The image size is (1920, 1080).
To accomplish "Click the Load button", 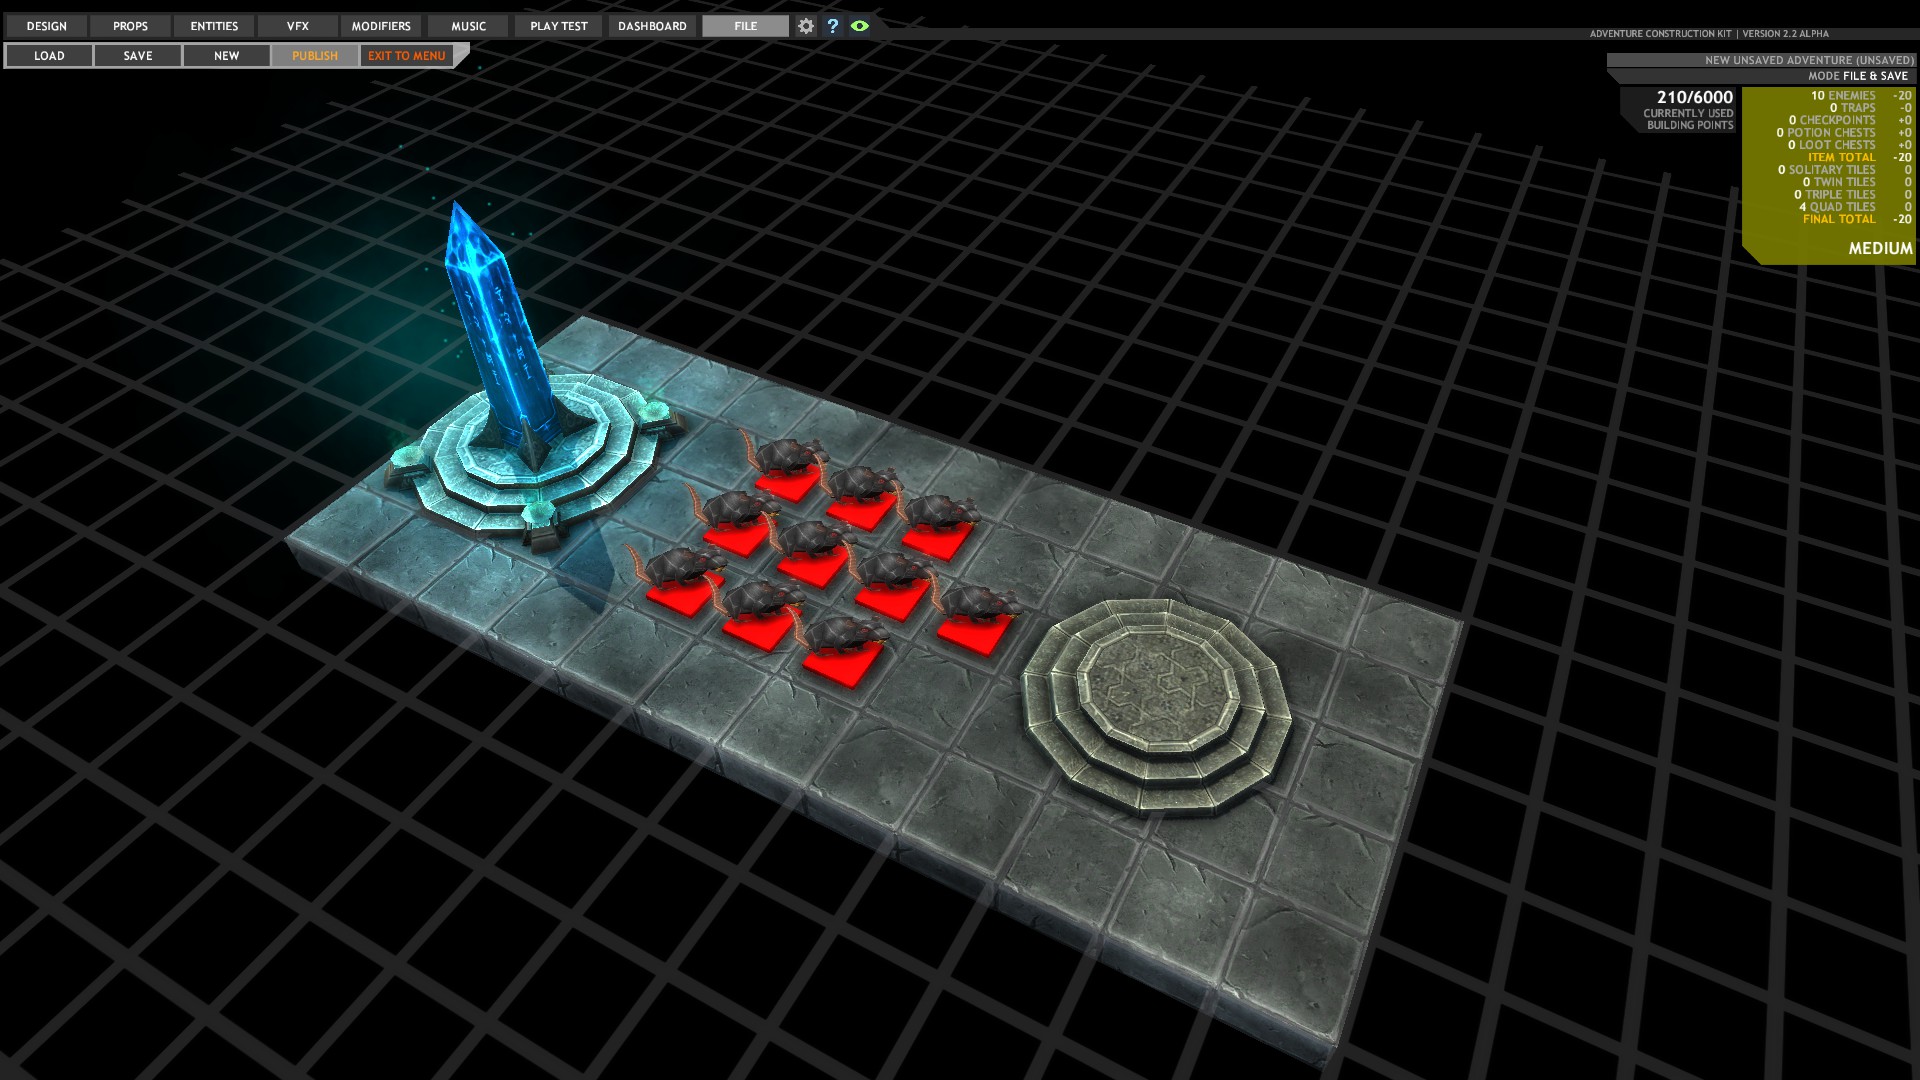I will point(49,56).
